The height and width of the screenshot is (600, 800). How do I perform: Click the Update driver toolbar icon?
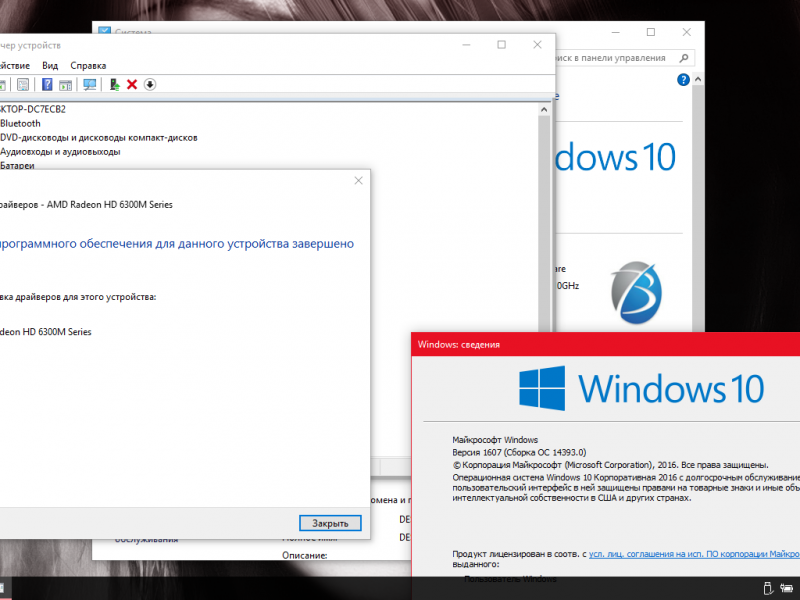114,85
